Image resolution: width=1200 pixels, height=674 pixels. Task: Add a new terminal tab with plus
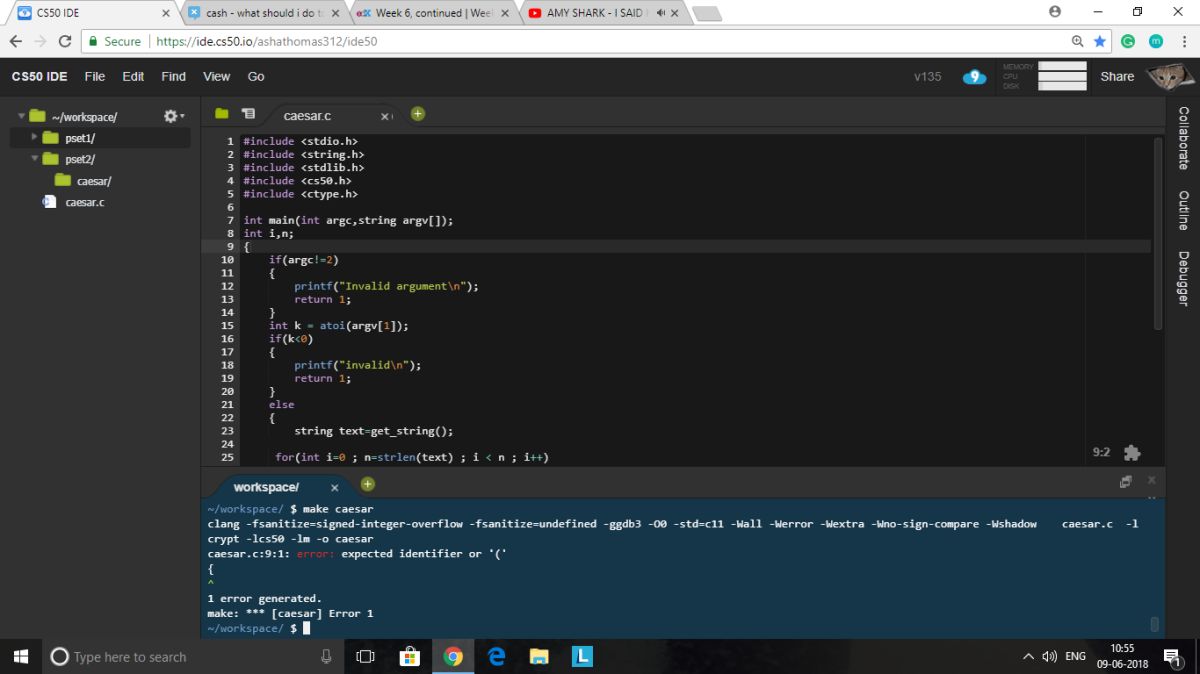[367, 485]
